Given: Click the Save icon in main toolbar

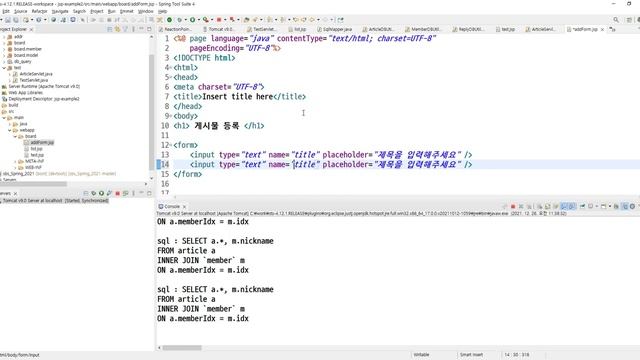Looking at the screenshot, I should [x=8, y=20].
